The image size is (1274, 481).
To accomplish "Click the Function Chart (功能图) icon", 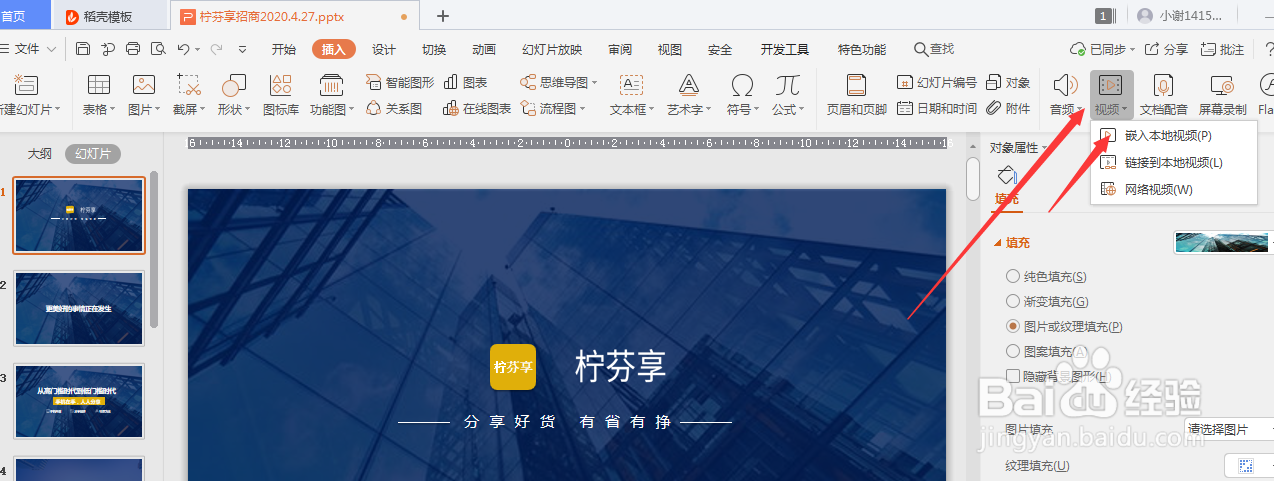I will pyautogui.click(x=331, y=85).
